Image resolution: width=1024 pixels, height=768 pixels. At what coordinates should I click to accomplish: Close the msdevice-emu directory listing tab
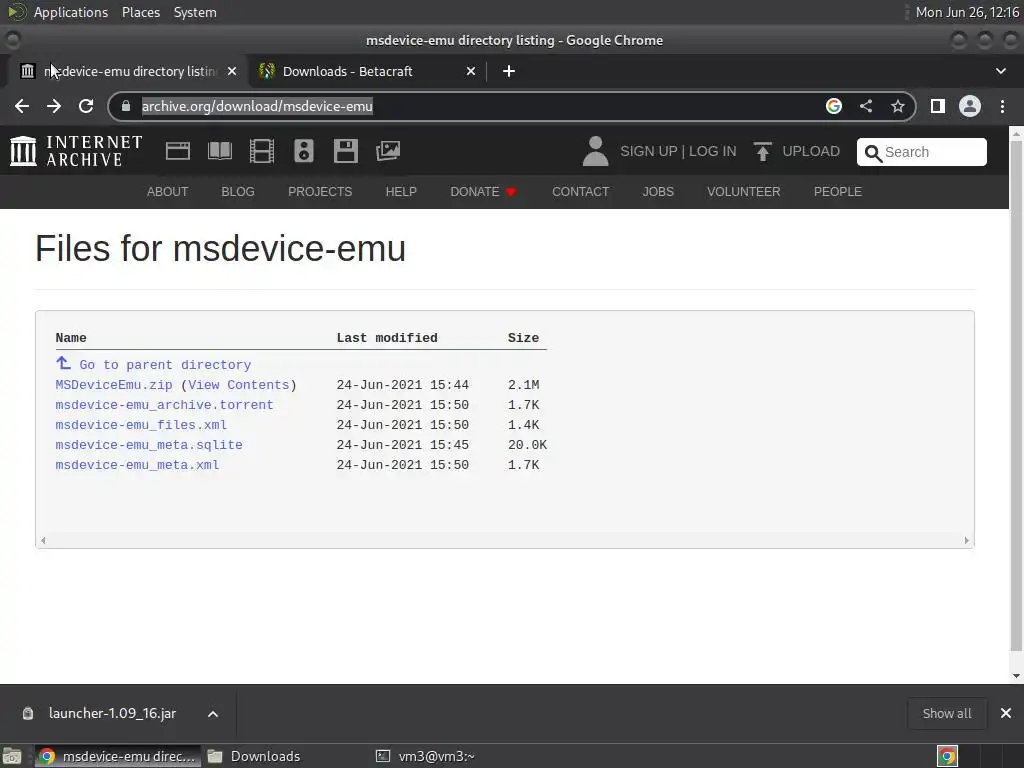click(232, 71)
